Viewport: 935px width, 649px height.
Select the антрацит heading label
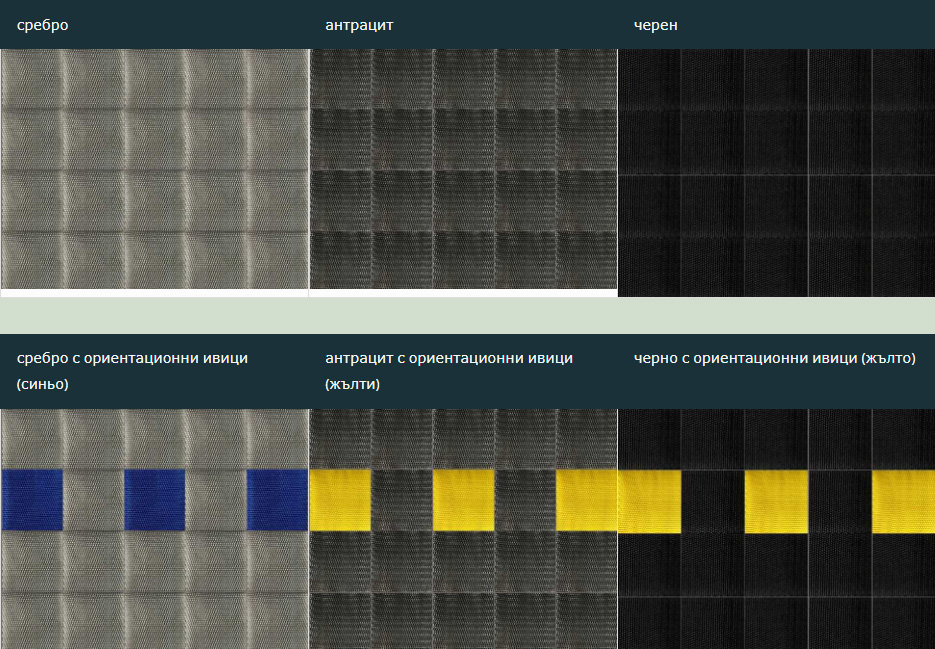coord(359,25)
